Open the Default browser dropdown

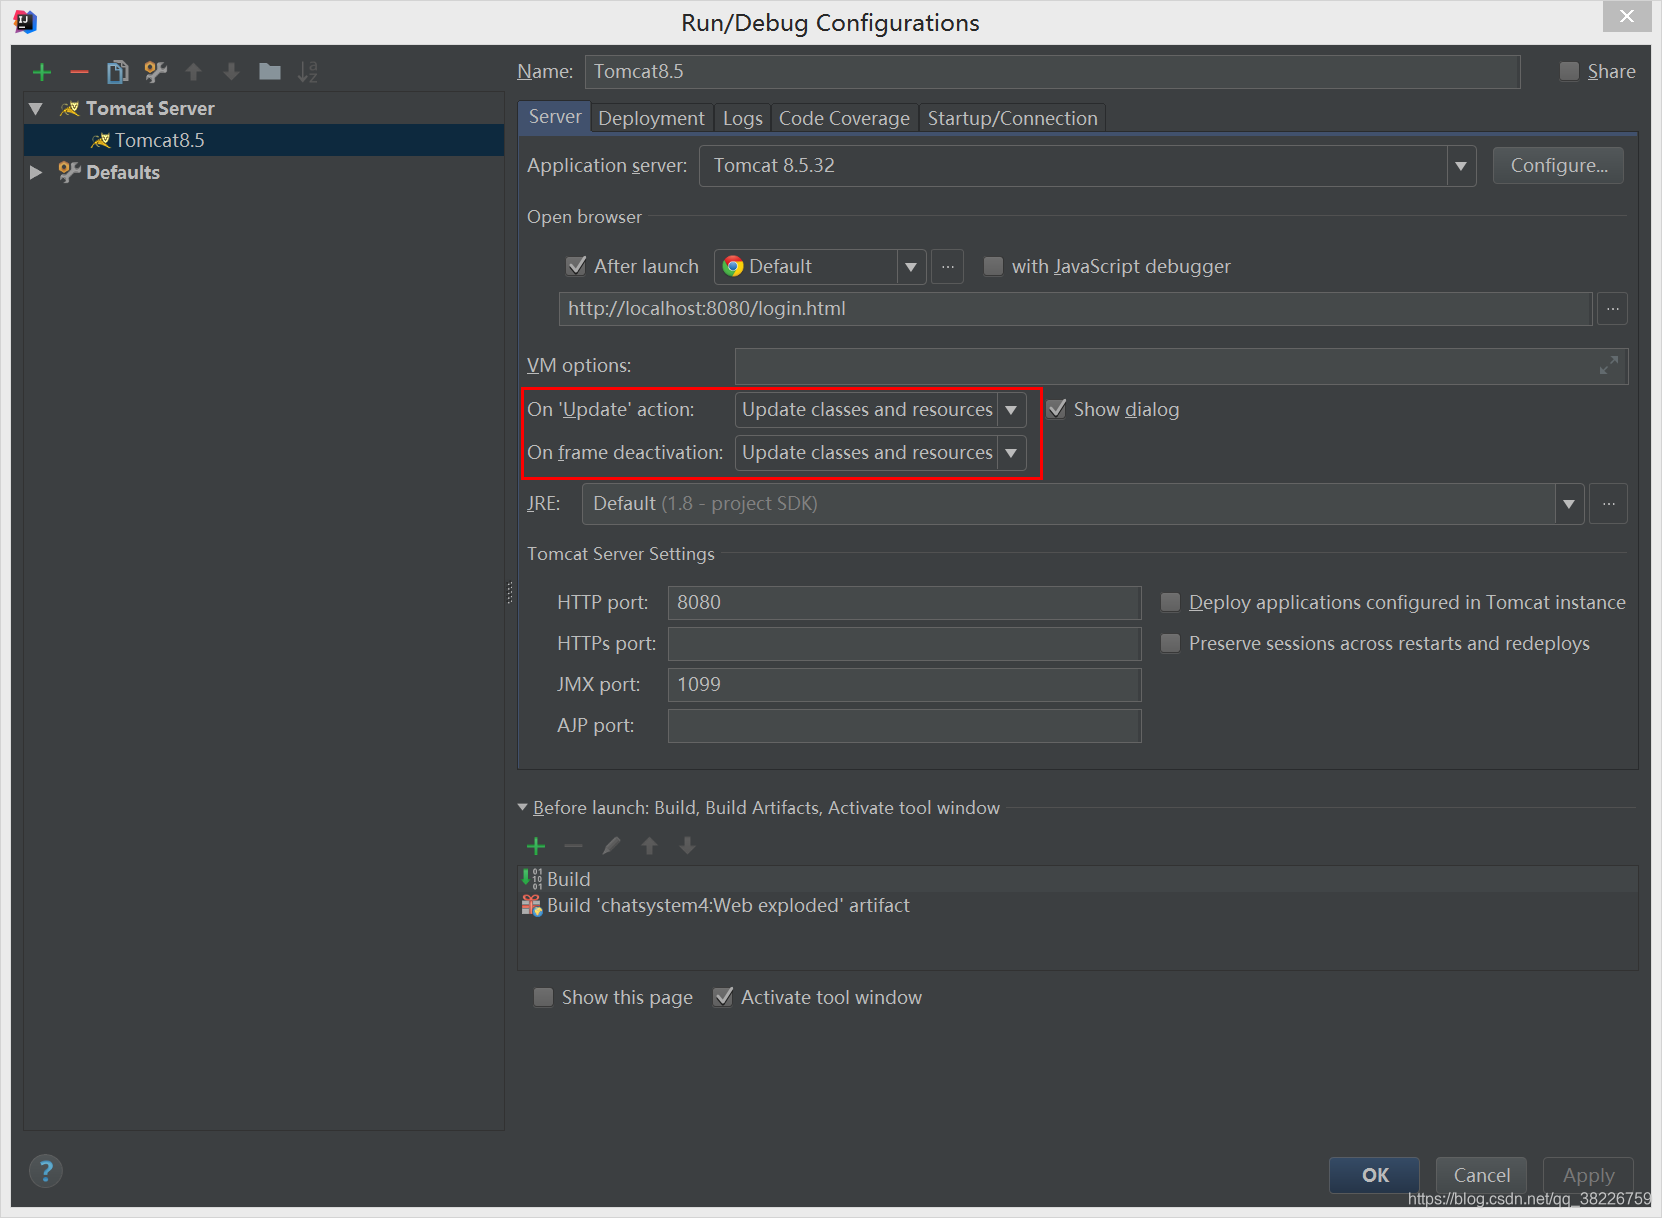[x=911, y=267]
